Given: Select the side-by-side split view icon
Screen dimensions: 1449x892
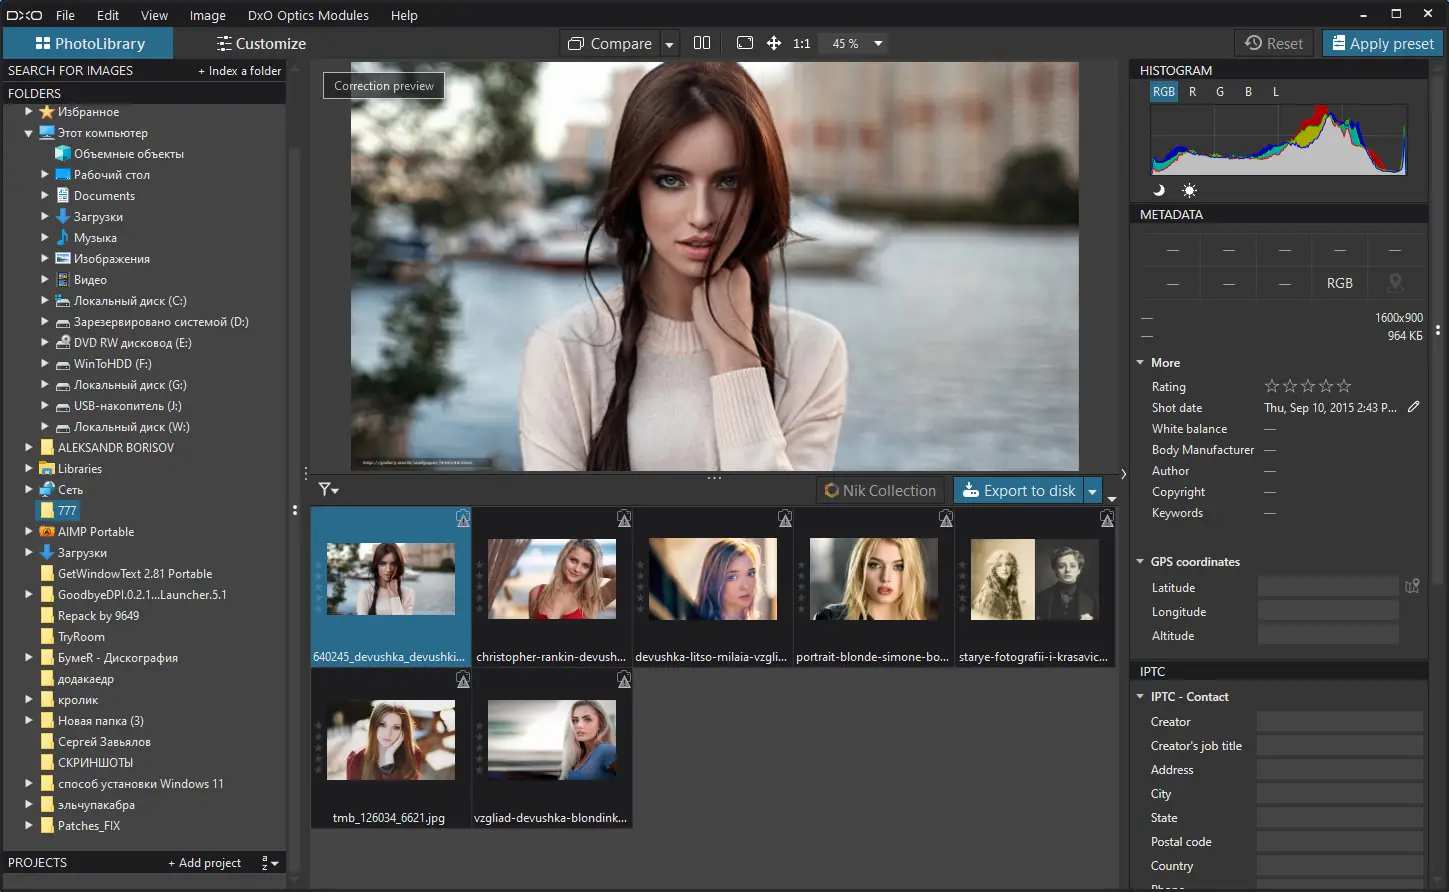Looking at the screenshot, I should click(702, 43).
